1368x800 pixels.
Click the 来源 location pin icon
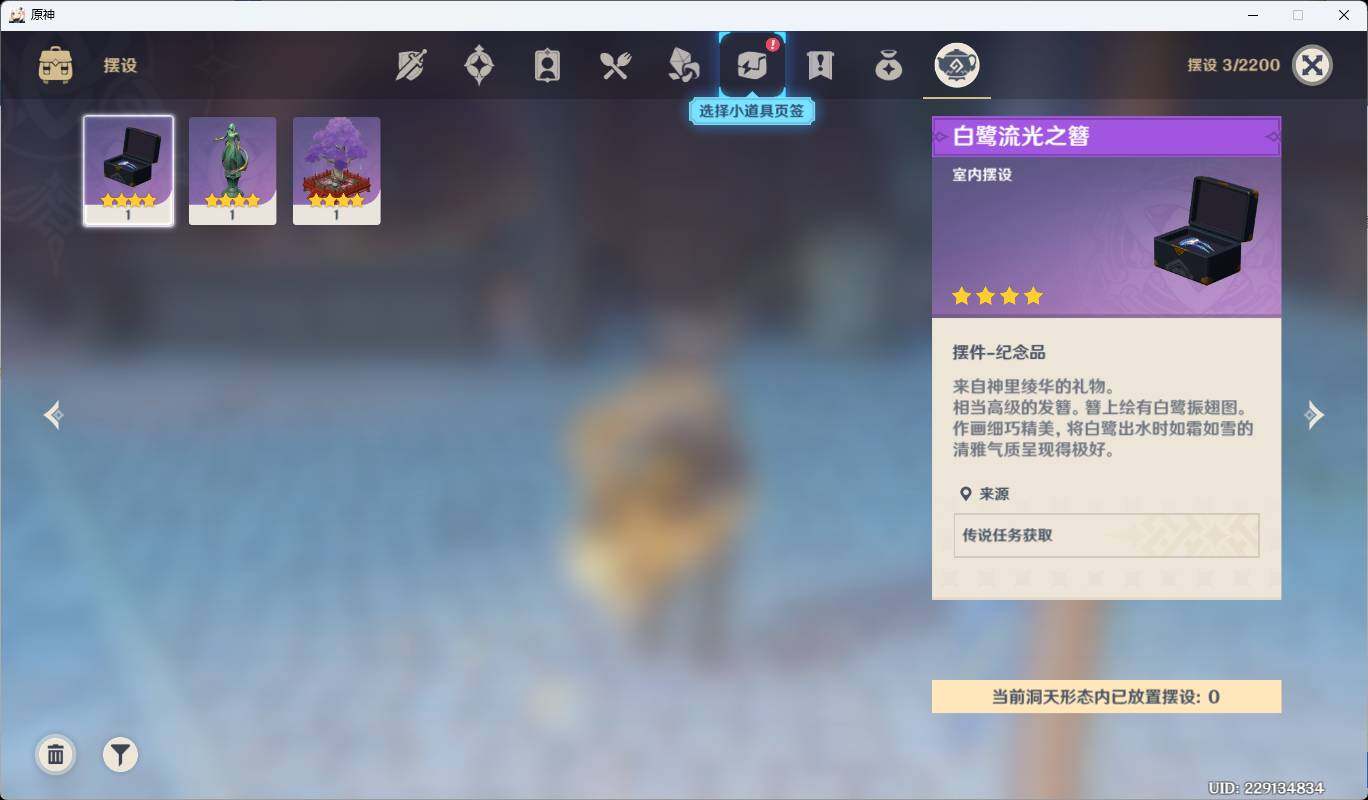pyautogui.click(x=965, y=494)
